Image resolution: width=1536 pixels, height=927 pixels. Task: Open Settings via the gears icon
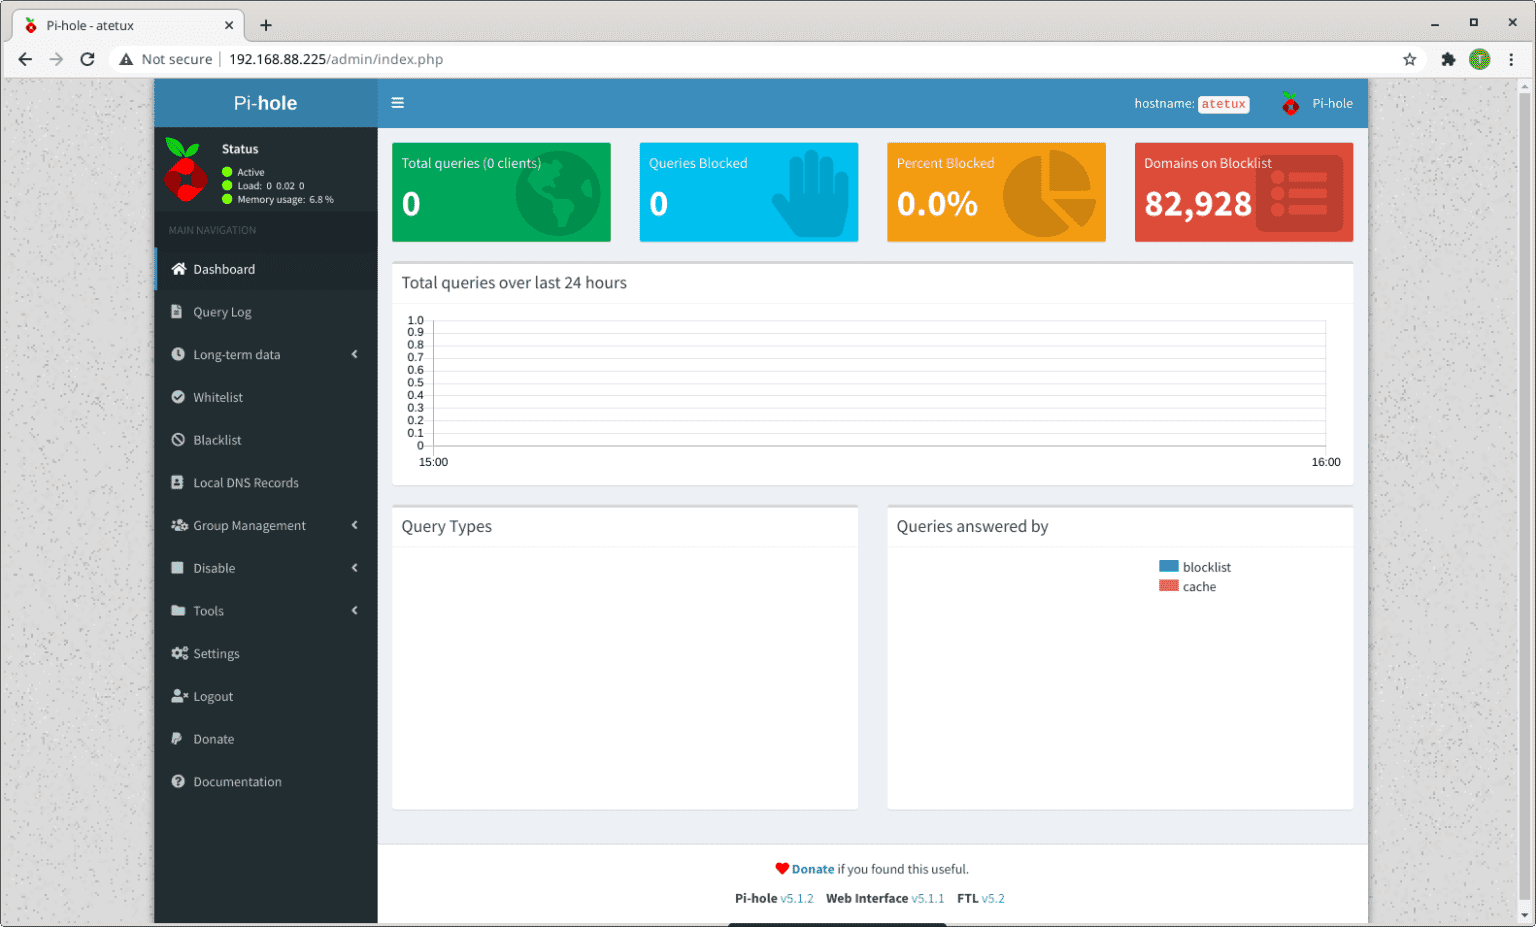(179, 653)
